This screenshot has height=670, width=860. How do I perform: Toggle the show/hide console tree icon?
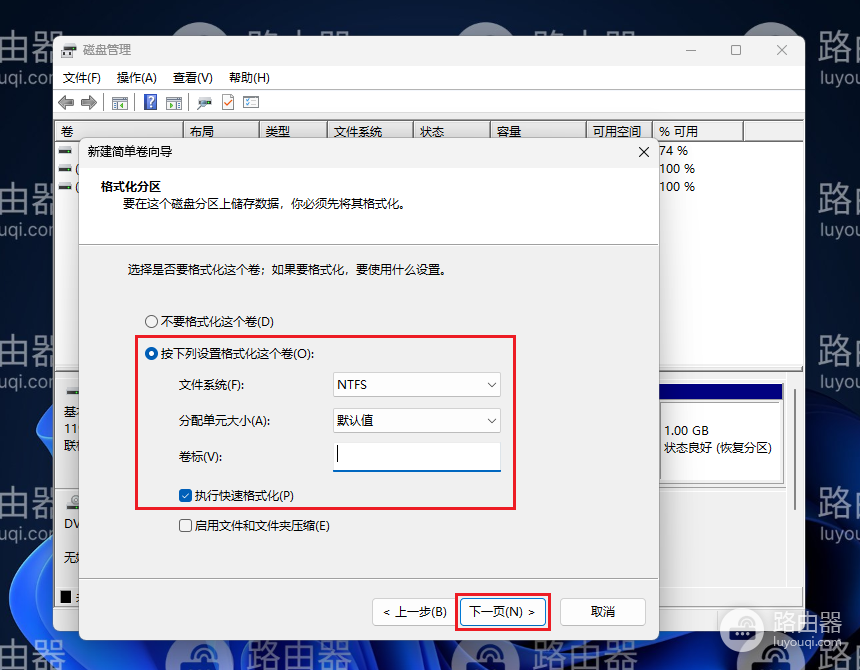[120, 103]
